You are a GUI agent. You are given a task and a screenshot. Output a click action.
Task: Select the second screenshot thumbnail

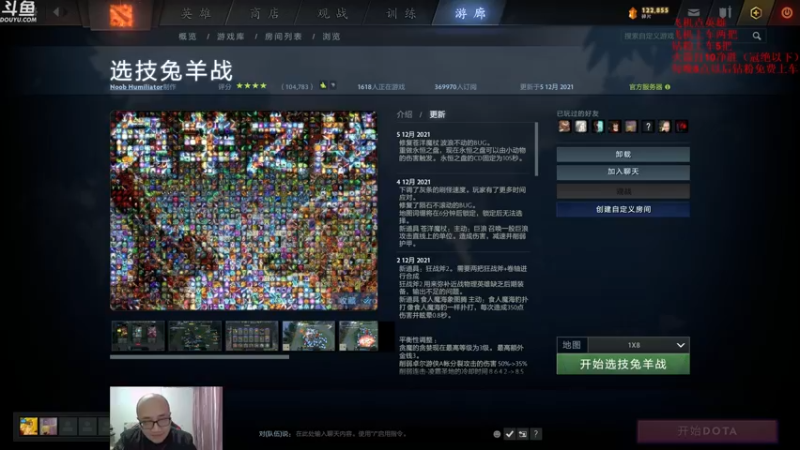coord(195,336)
